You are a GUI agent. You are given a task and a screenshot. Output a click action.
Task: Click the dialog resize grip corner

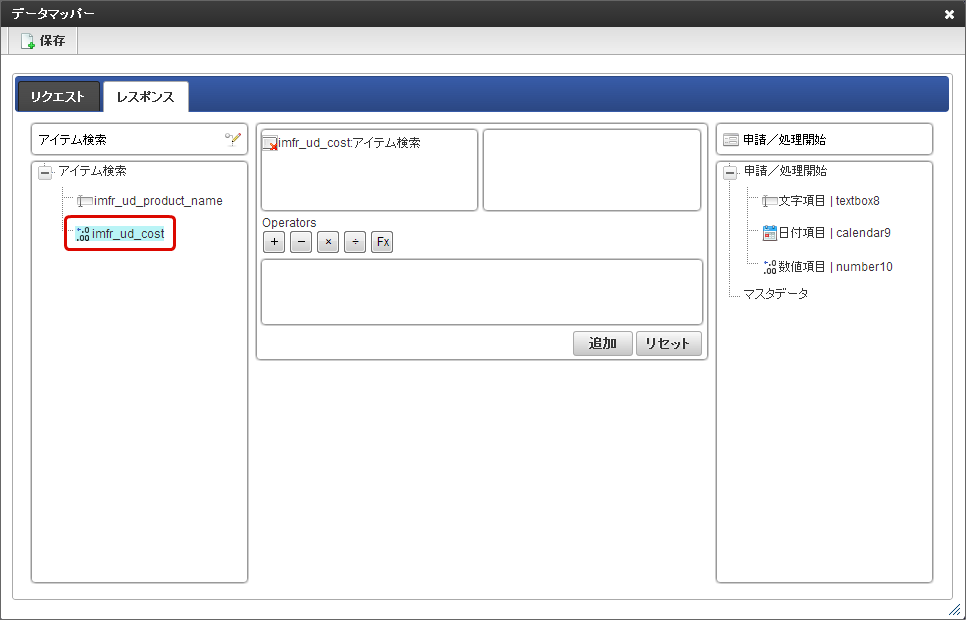[x=954, y=609]
